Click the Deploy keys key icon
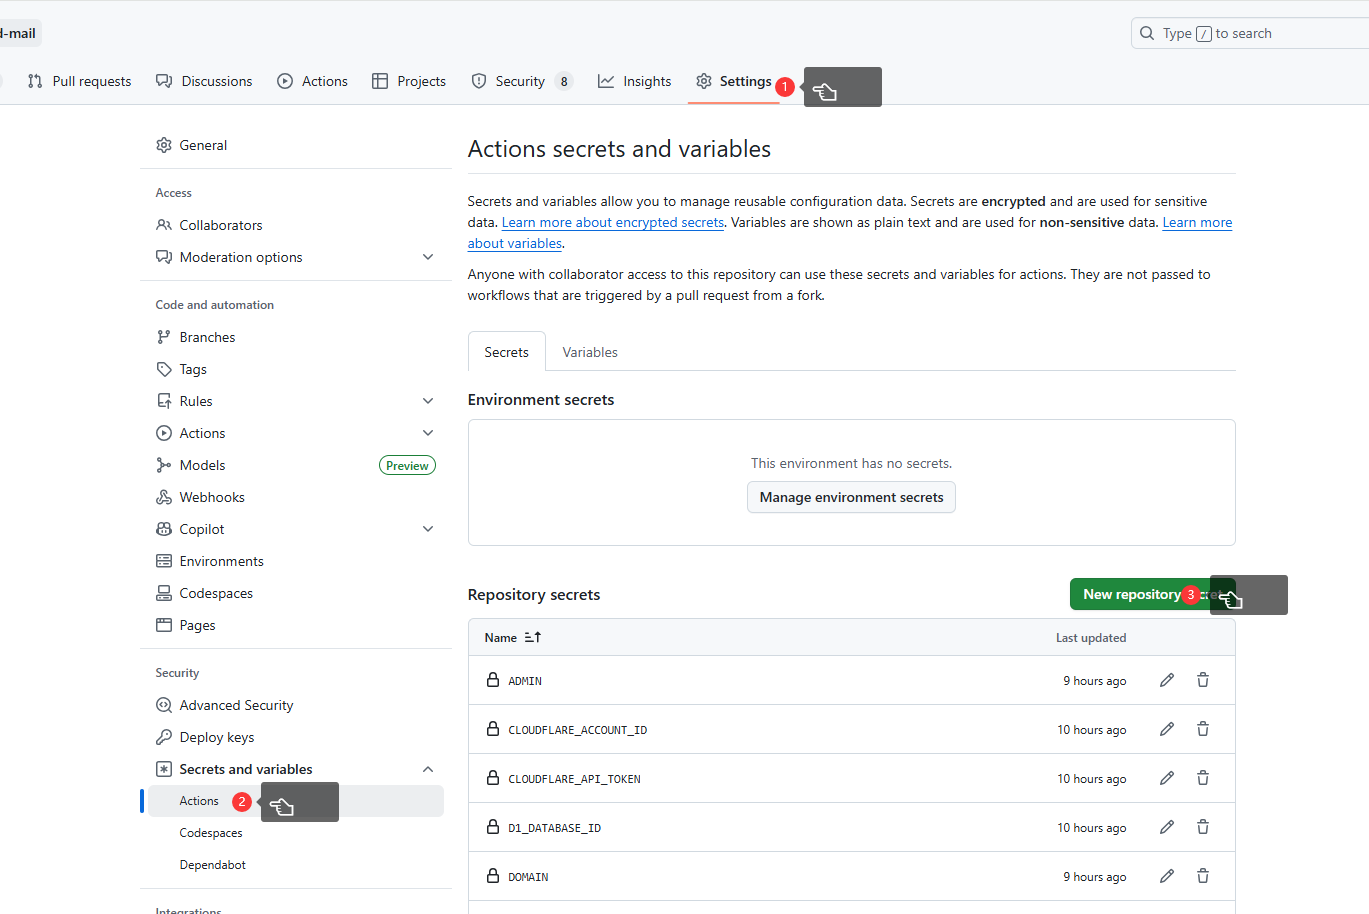Image resolution: width=1369 pixels, height=914 pixels. point(163,737)
